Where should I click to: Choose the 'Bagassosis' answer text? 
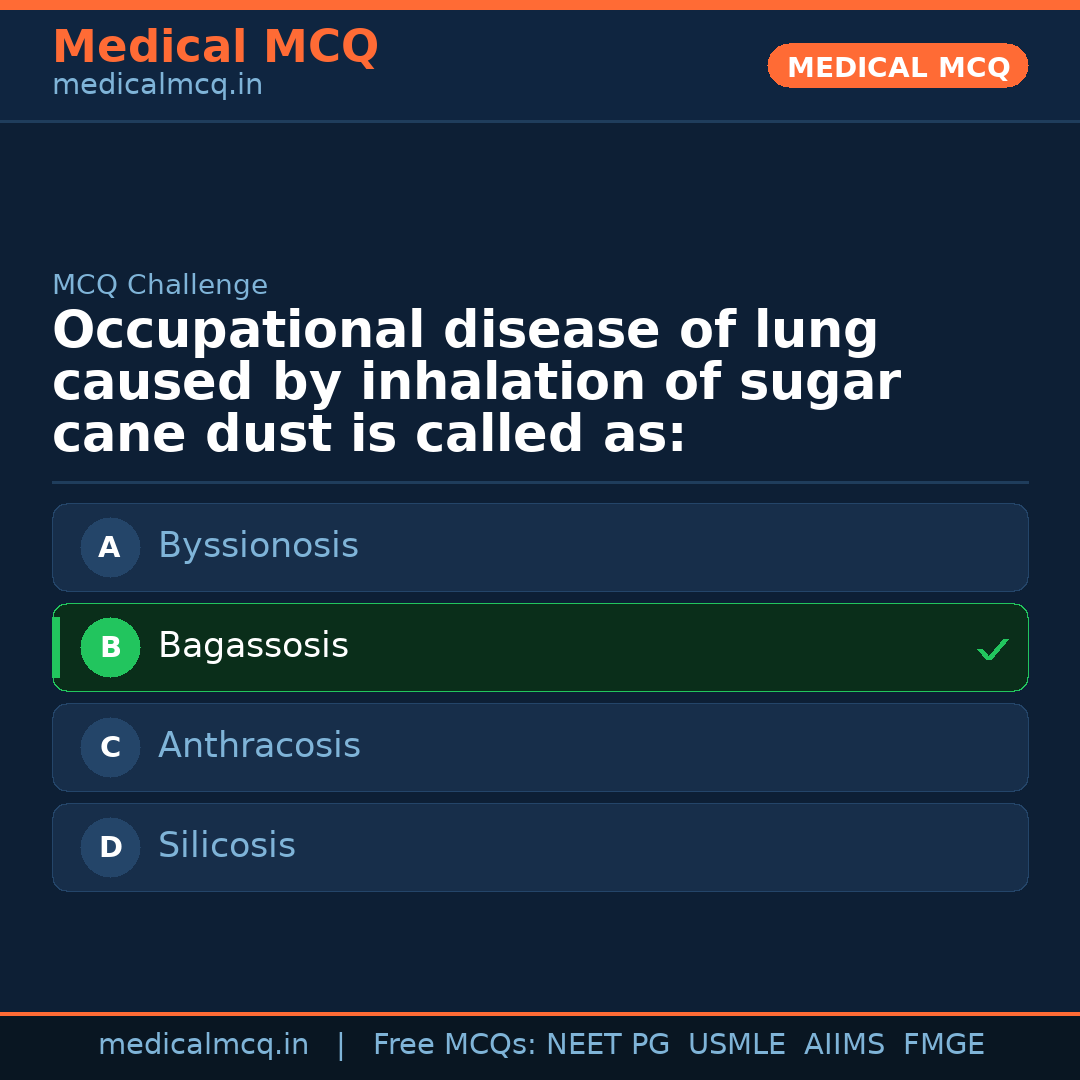[253, 646]
